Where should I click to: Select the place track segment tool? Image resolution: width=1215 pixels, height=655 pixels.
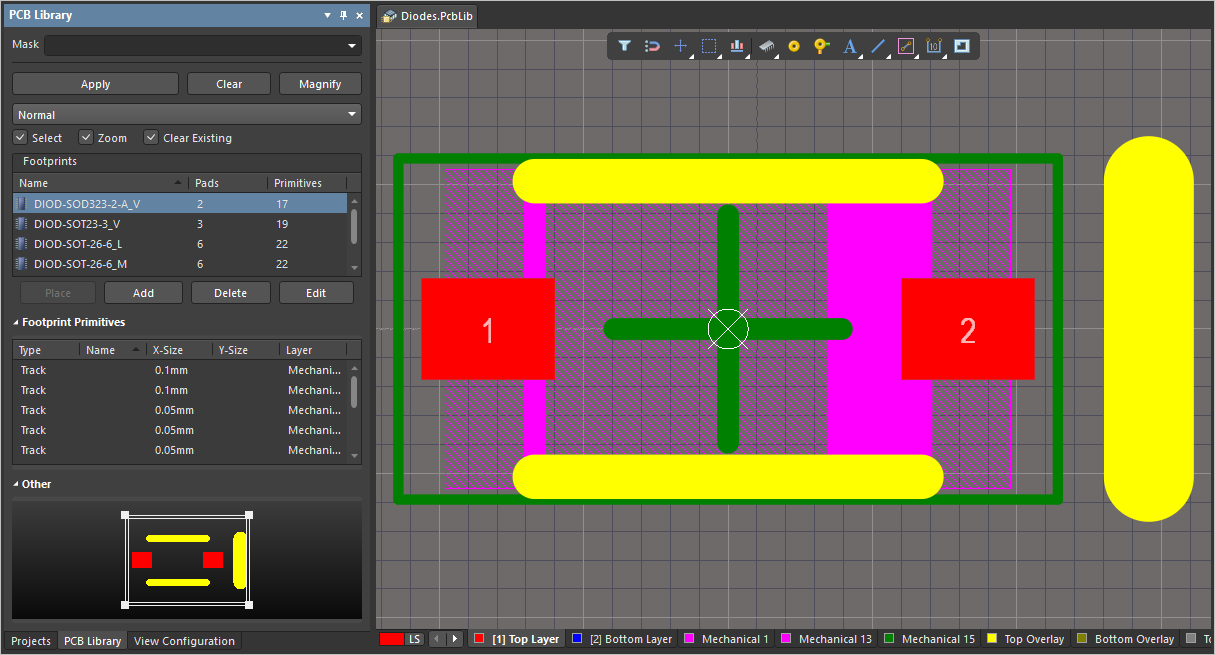(907, 46)
